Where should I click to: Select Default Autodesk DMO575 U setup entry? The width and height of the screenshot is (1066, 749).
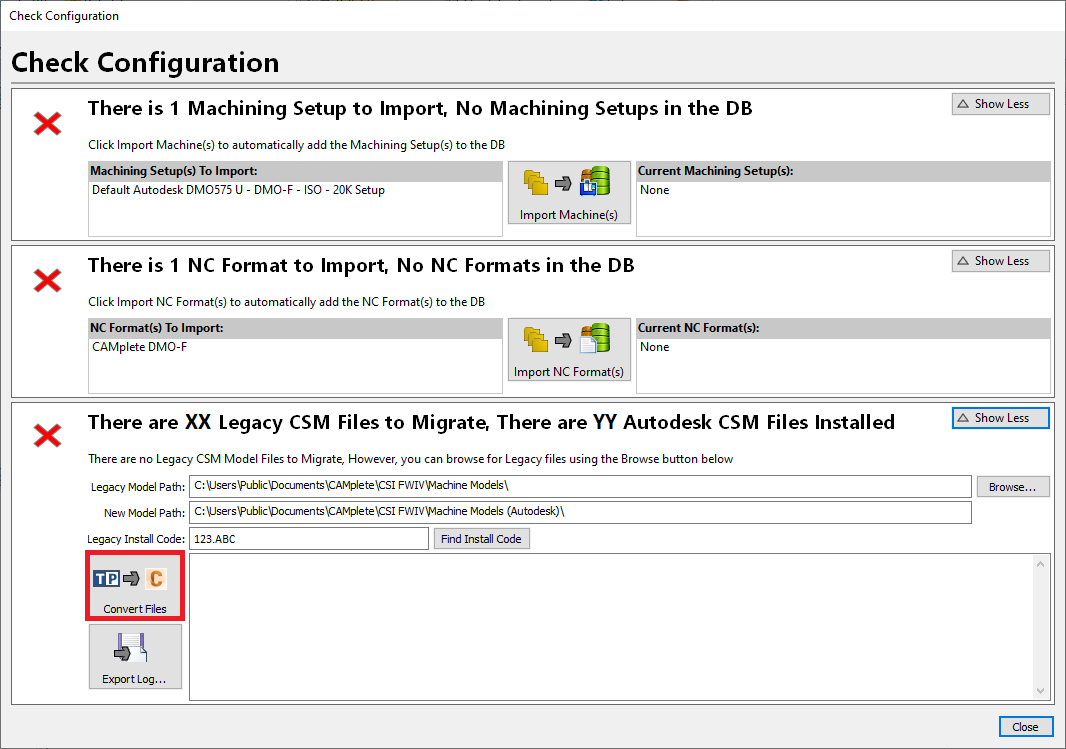pyautogui.click(x=239, y=190)
